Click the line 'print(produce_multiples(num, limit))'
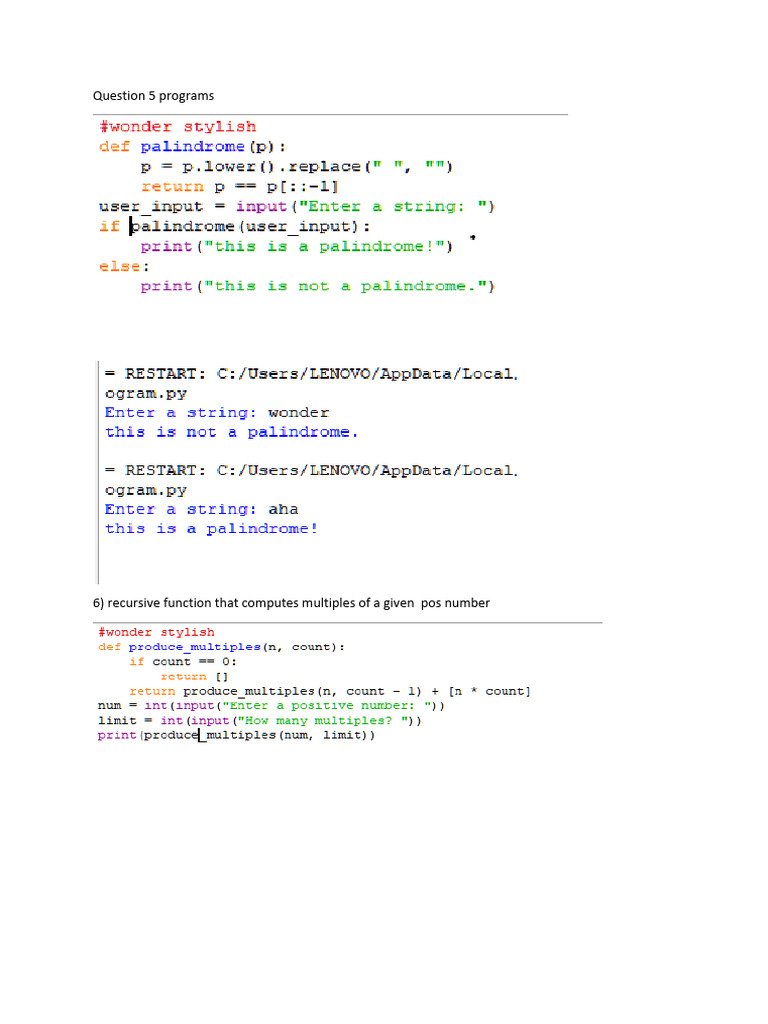 (236, 735)
